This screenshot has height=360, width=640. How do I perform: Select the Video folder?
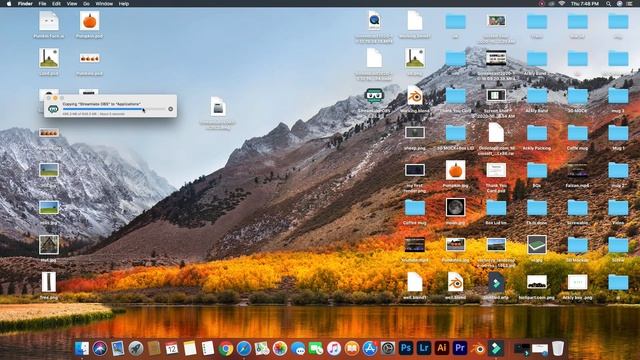coord(618,208)
